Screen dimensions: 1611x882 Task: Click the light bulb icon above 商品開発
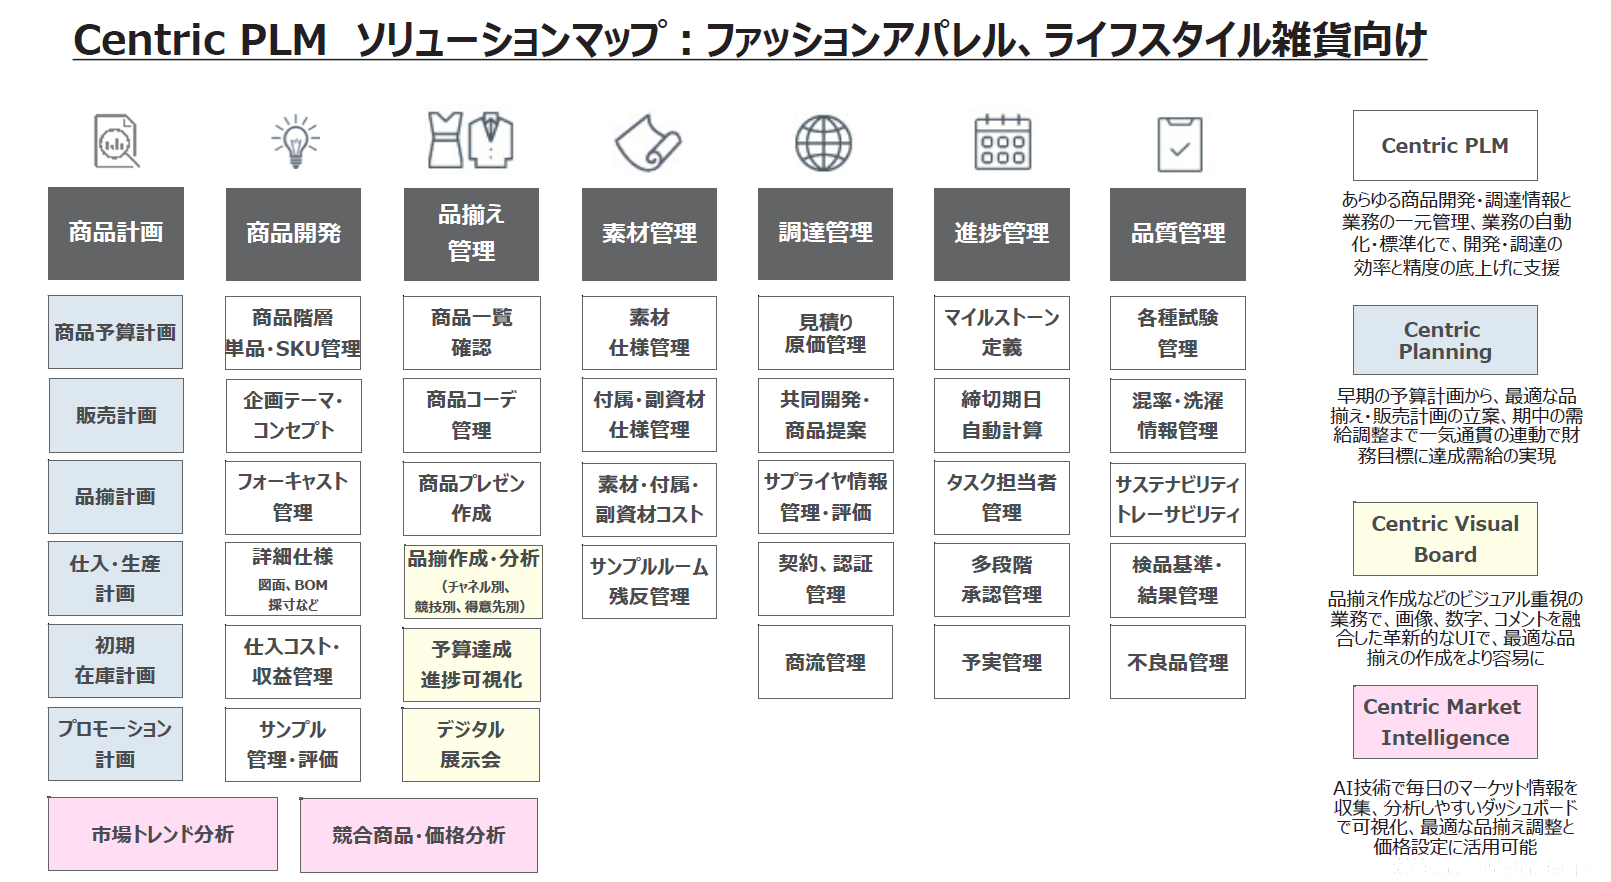(x=295, y=141)
